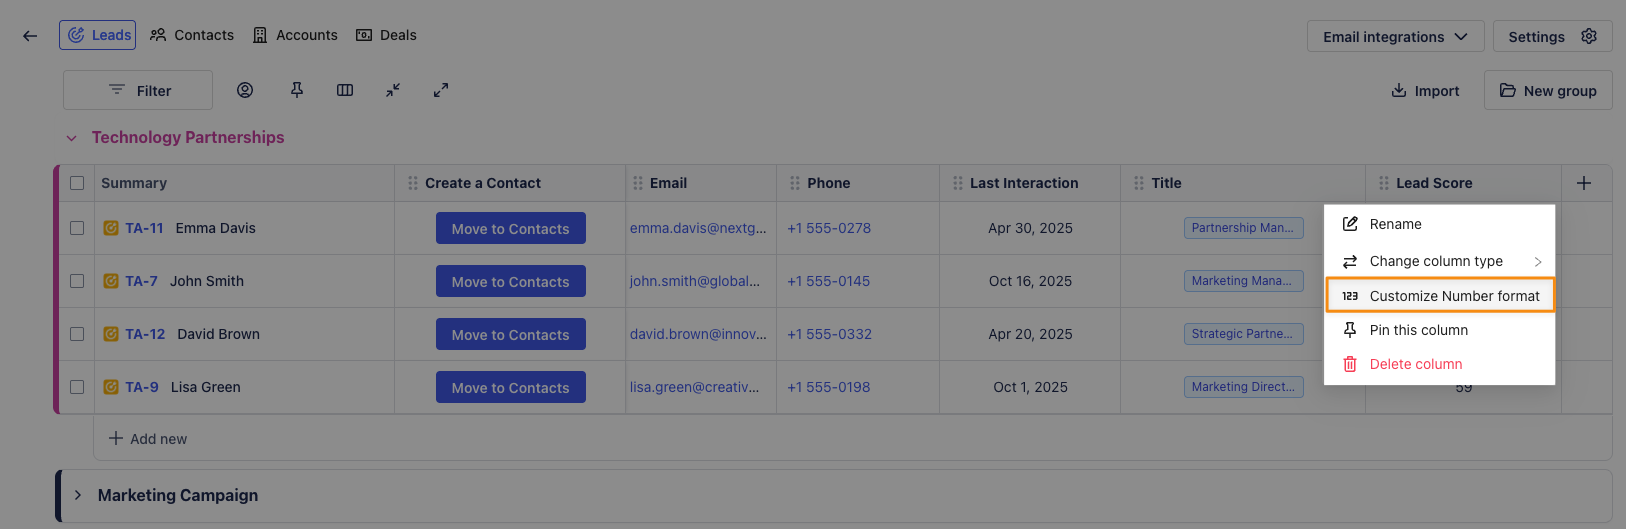Toggle the select-all checkbox in Summary header
This screenshot has height=529, width=1626.
point(77,183)
